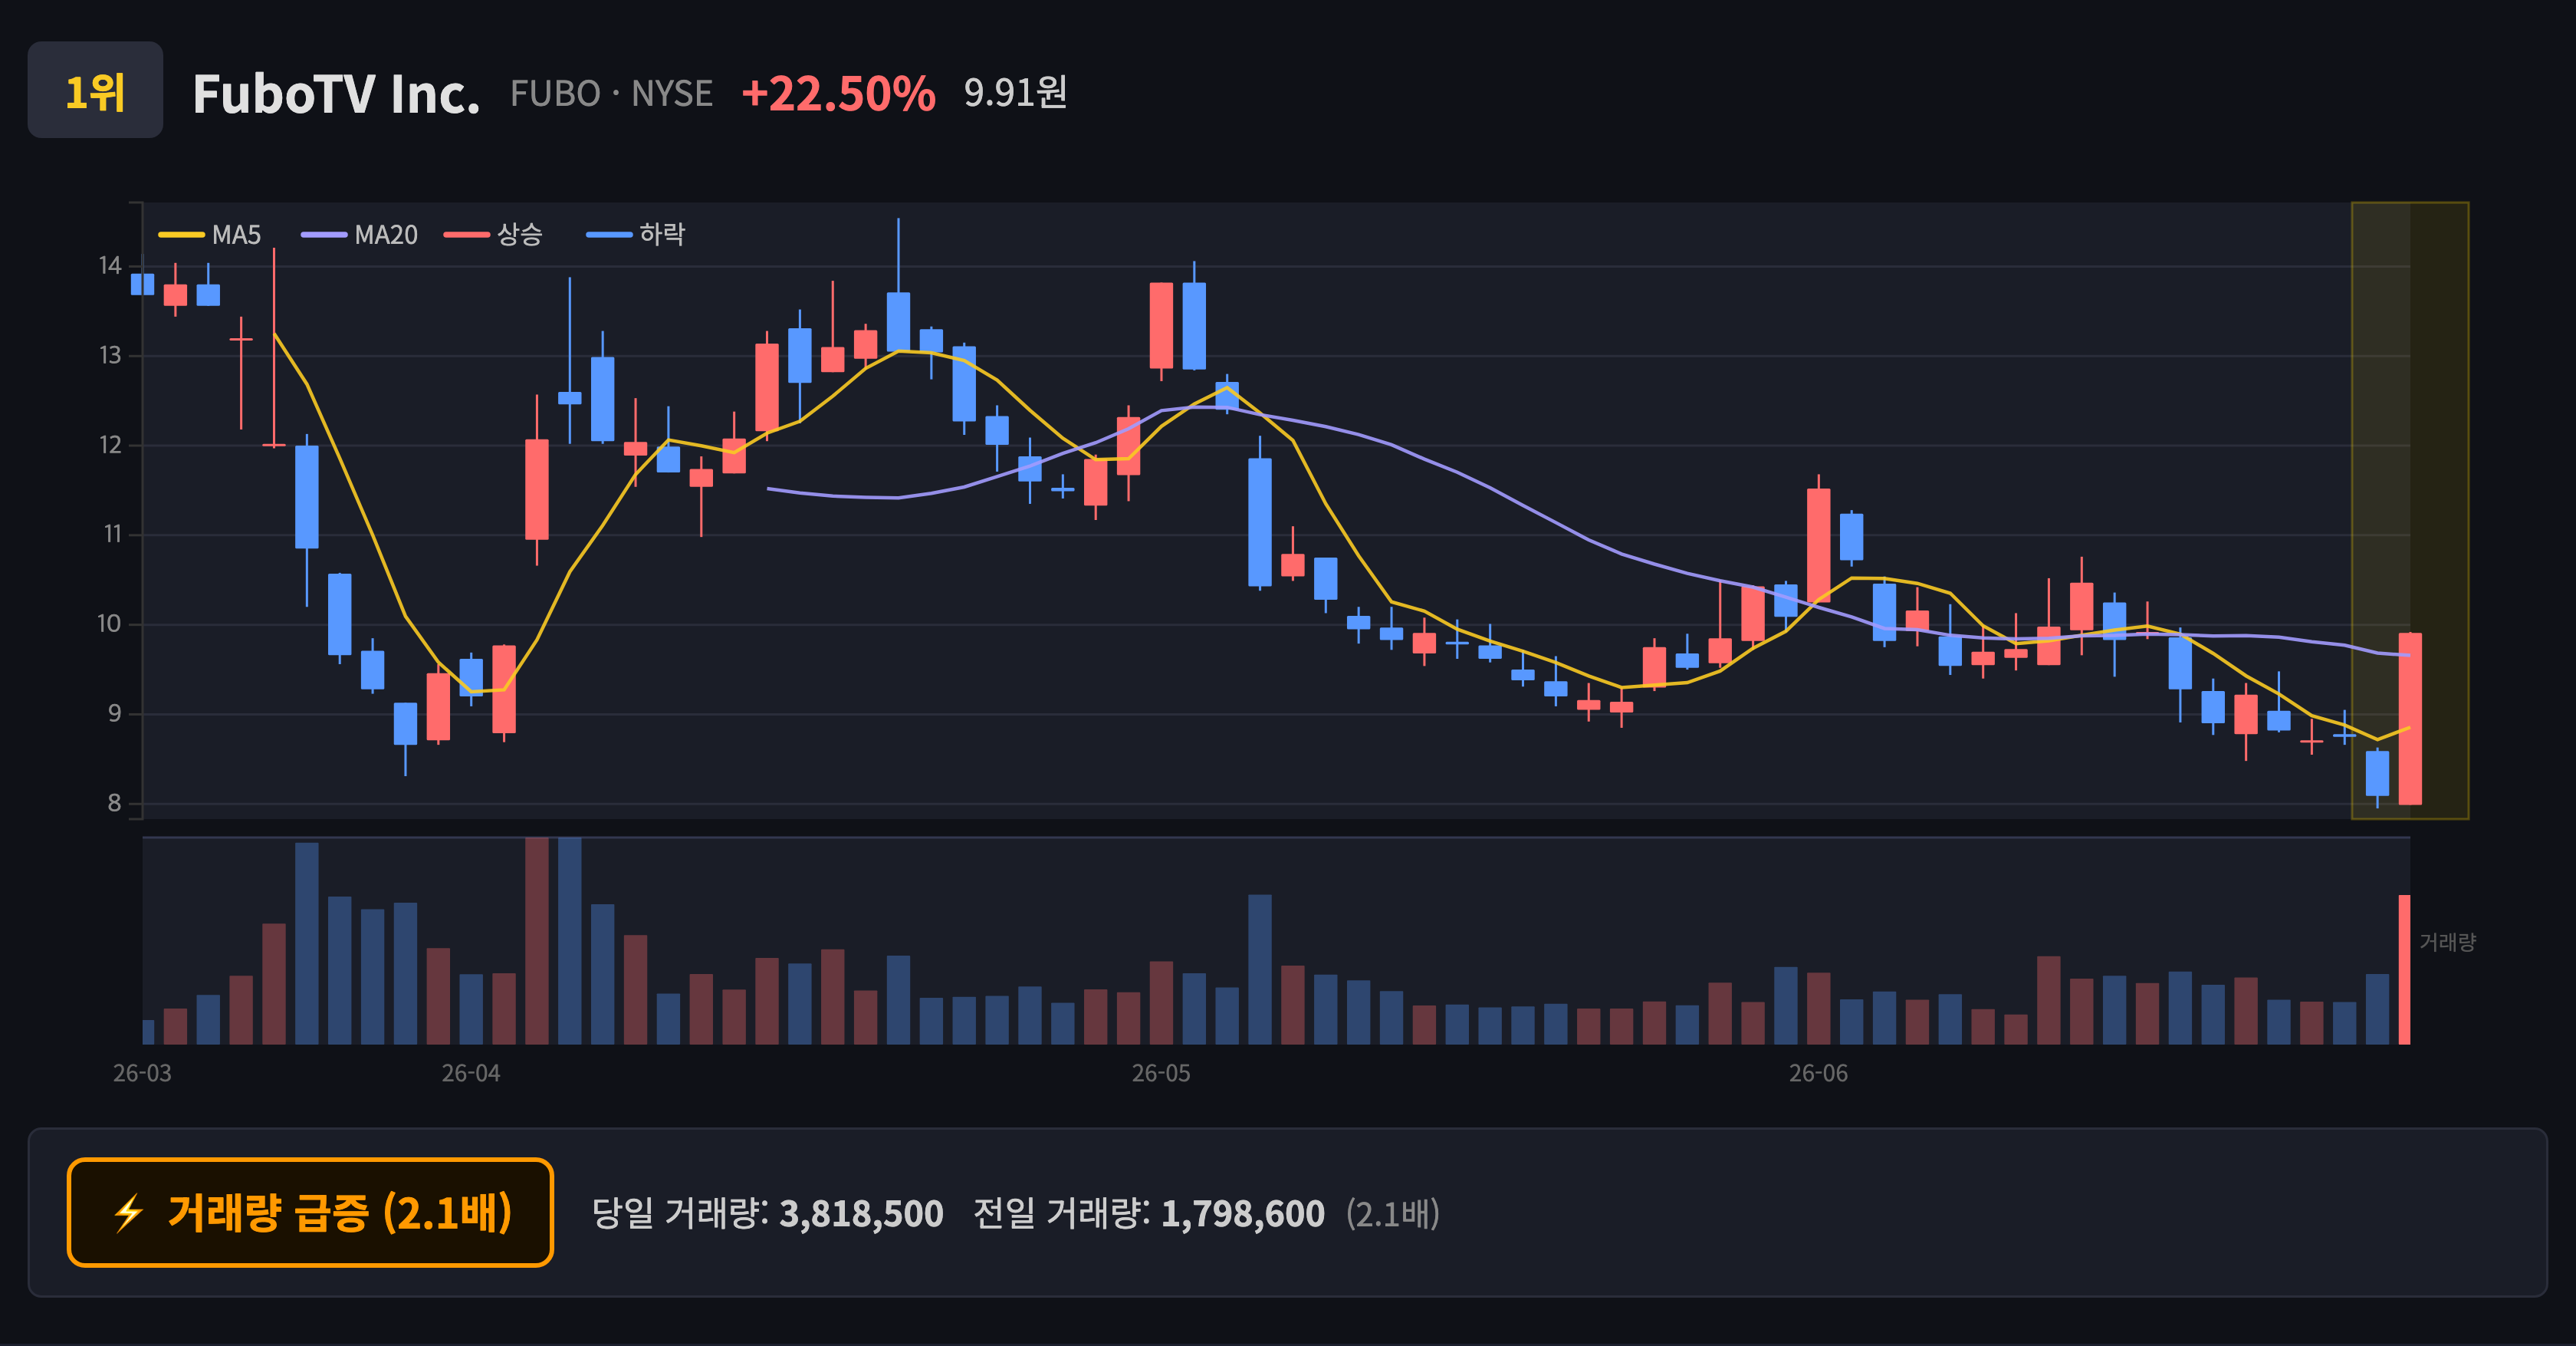This screenshot has width=2576, height=1346.
Task: Click the 14 y-axis price label
Action: pos(110,266)
